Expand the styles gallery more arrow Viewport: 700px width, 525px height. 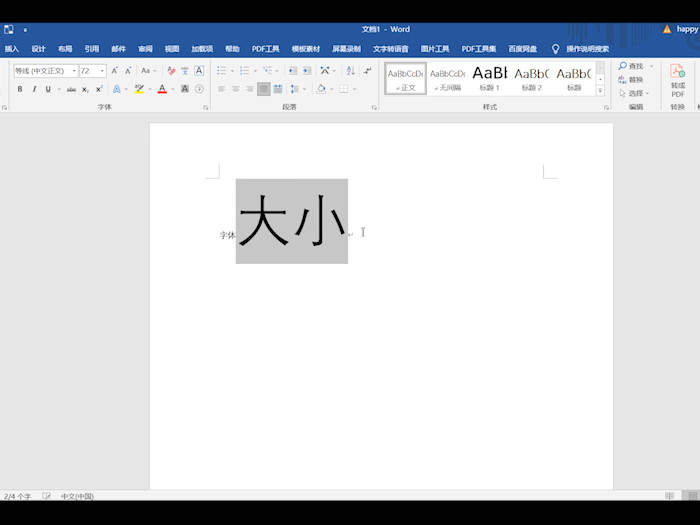point(600,90)
